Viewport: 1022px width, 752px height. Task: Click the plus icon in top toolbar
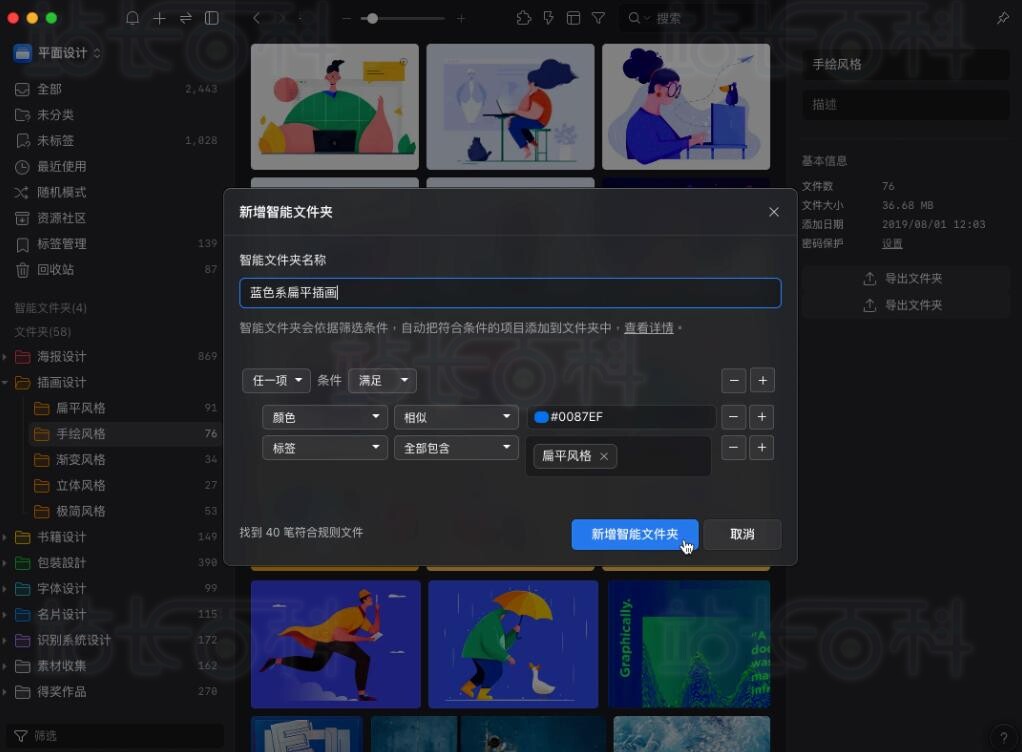coord(160,18)
